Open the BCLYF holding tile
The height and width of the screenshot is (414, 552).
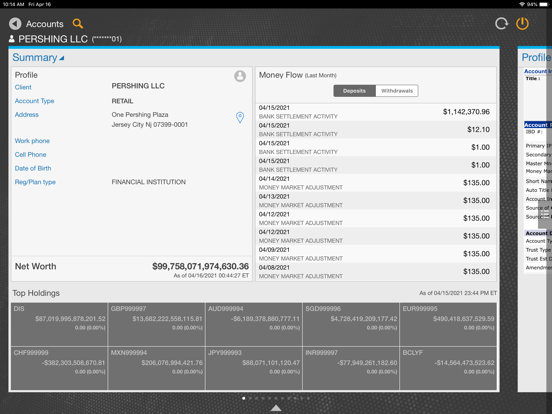(448, 368)
